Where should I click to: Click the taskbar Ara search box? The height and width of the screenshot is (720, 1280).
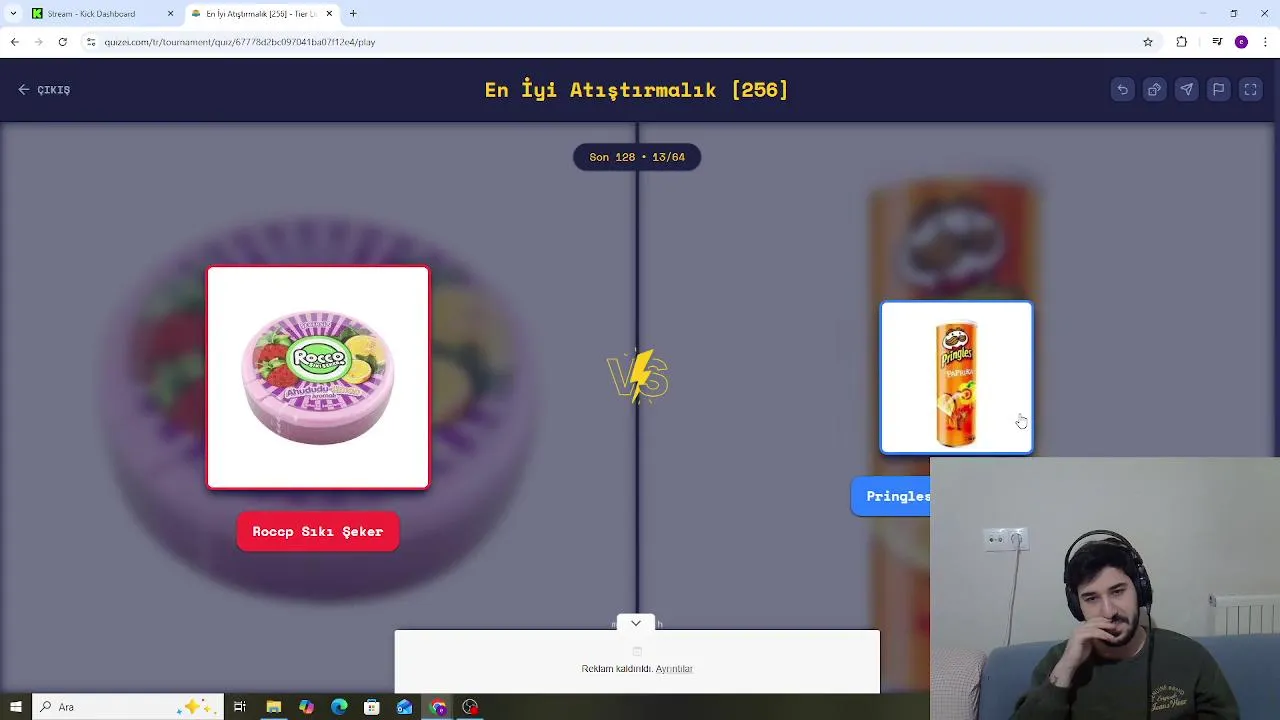(128, 707)
